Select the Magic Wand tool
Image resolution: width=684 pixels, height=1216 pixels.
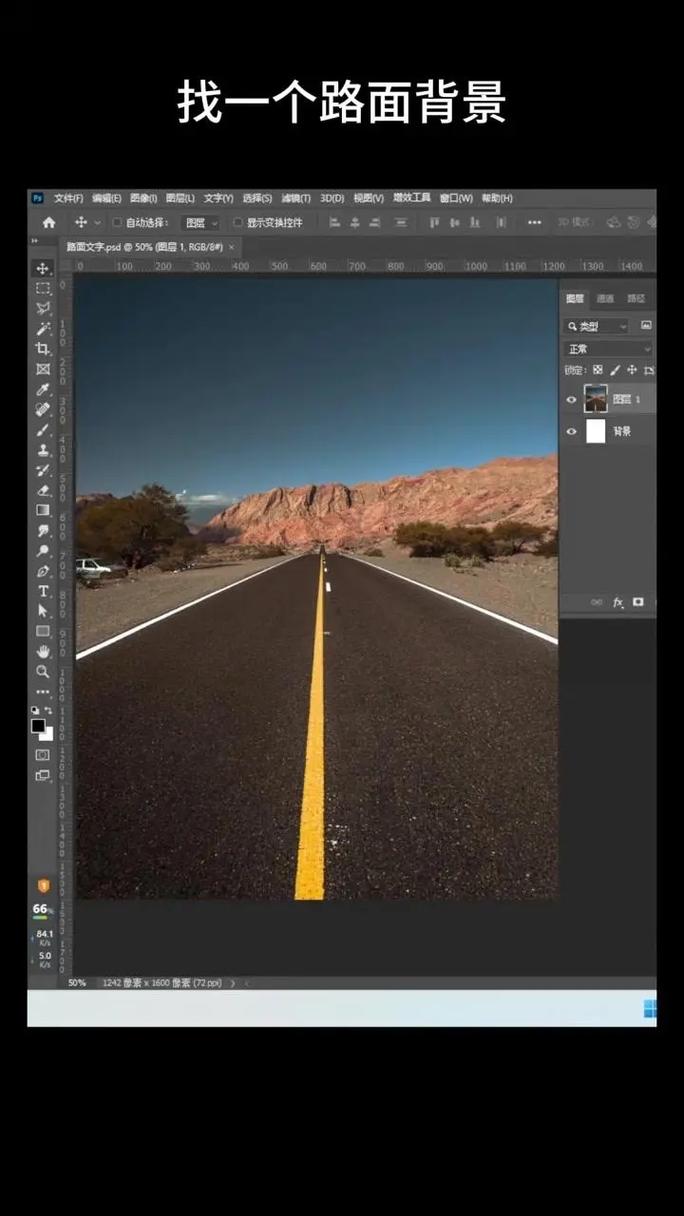click(x=43, y=329)
